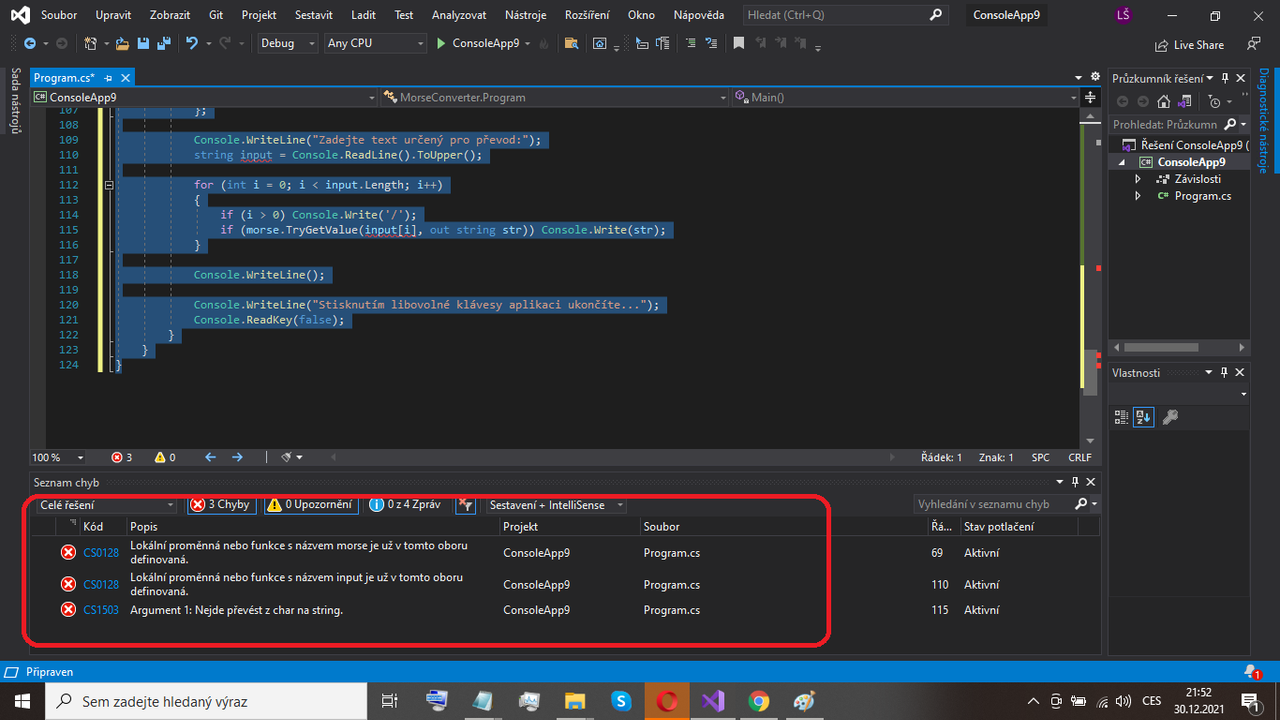Viewport: 1280px width, 720px height.
Task: Click the Undo arrow icon in the toolbar
Action: point(191,43)
